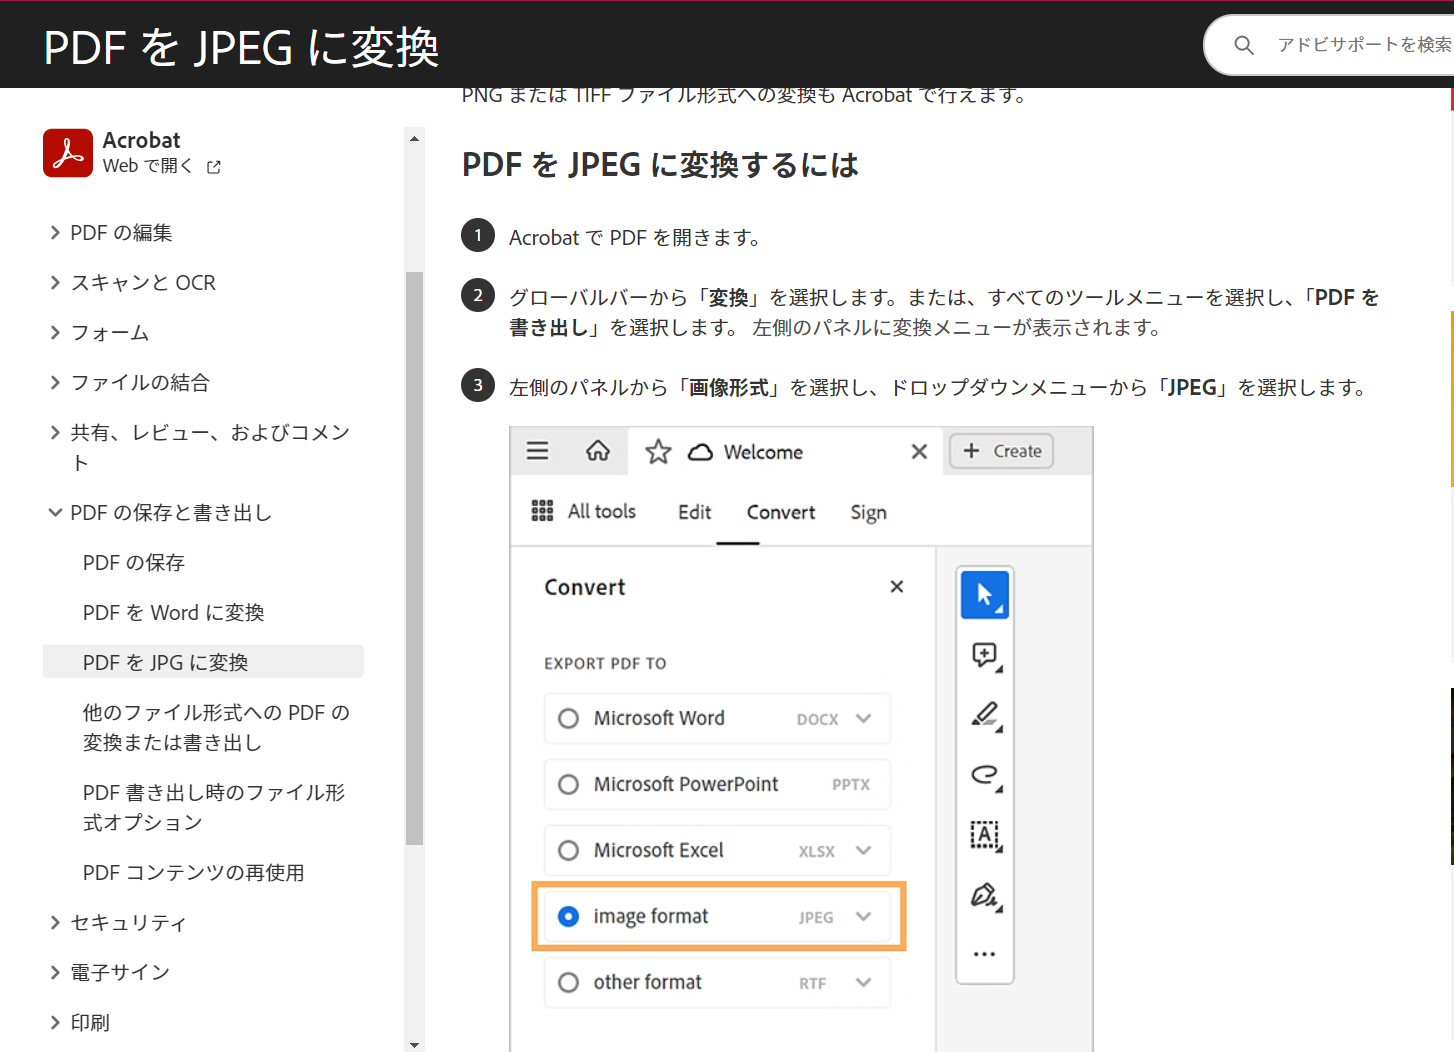Click the star favorite icon
This screenshot has width=1454, height=1052.
[x=658, y=452]
